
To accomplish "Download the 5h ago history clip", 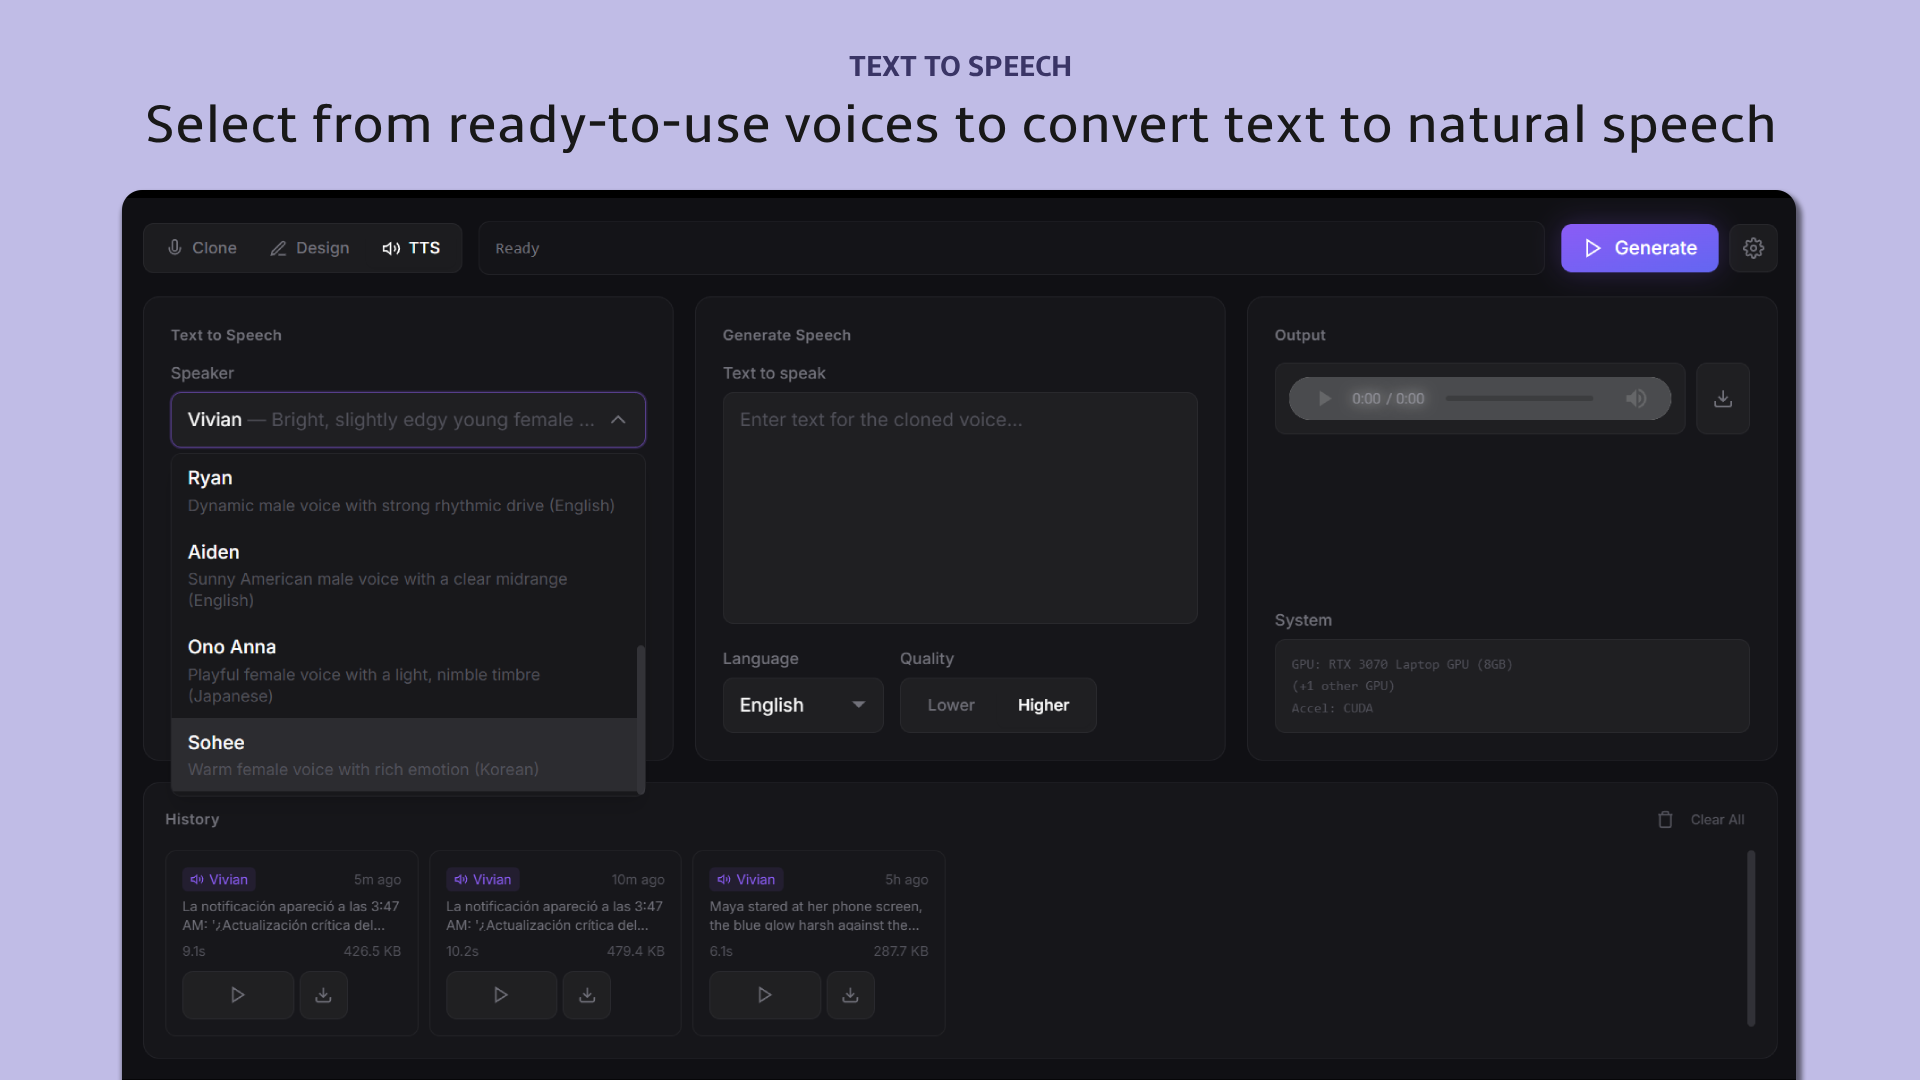I will 850,995.
